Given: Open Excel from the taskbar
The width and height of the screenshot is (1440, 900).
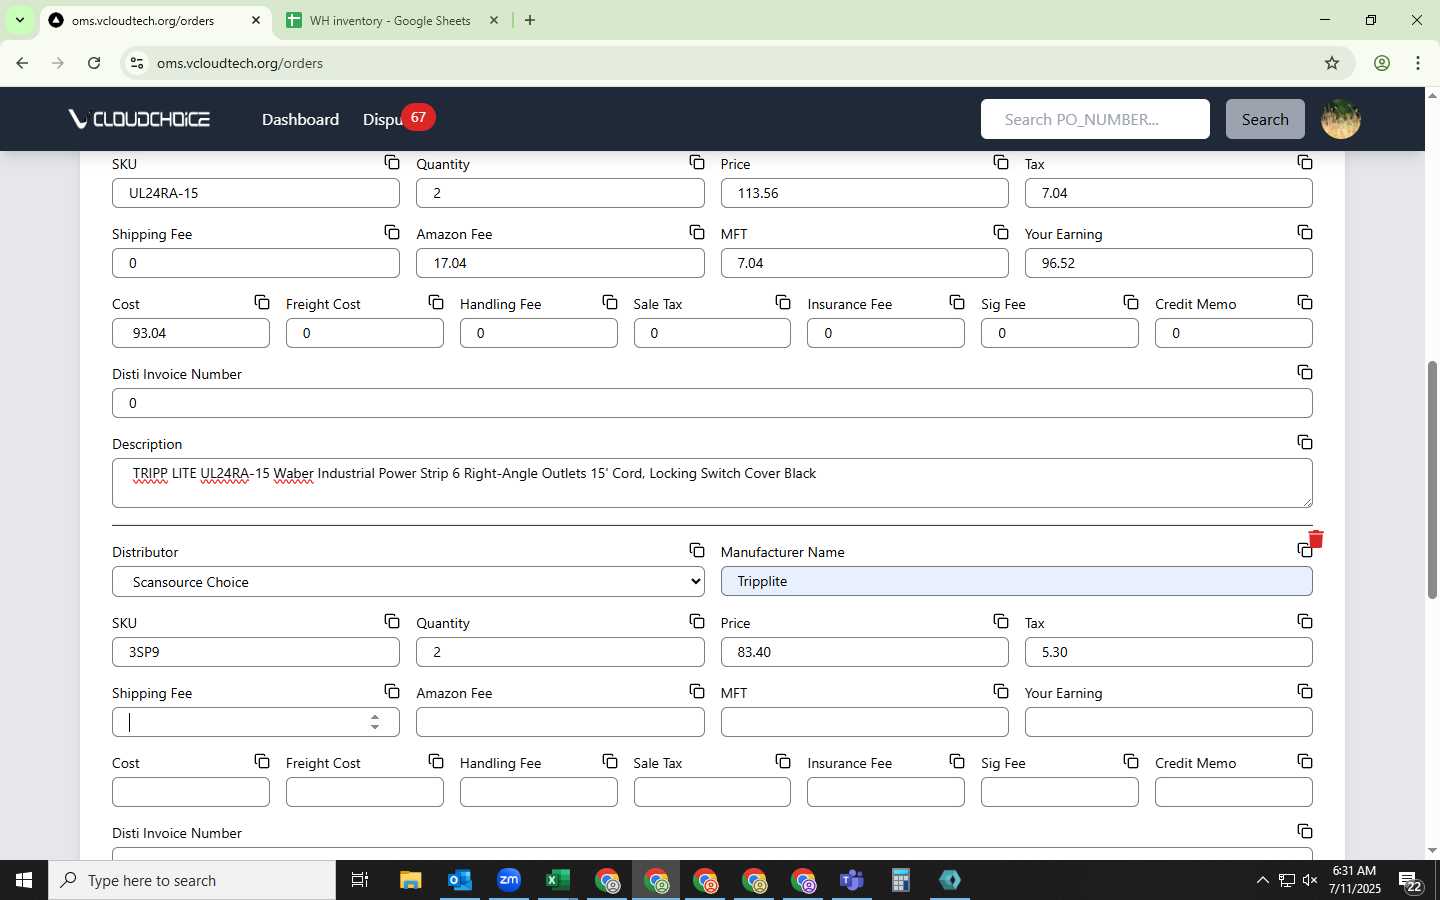Looking at the screenshot, I should (x=557, y=881).
